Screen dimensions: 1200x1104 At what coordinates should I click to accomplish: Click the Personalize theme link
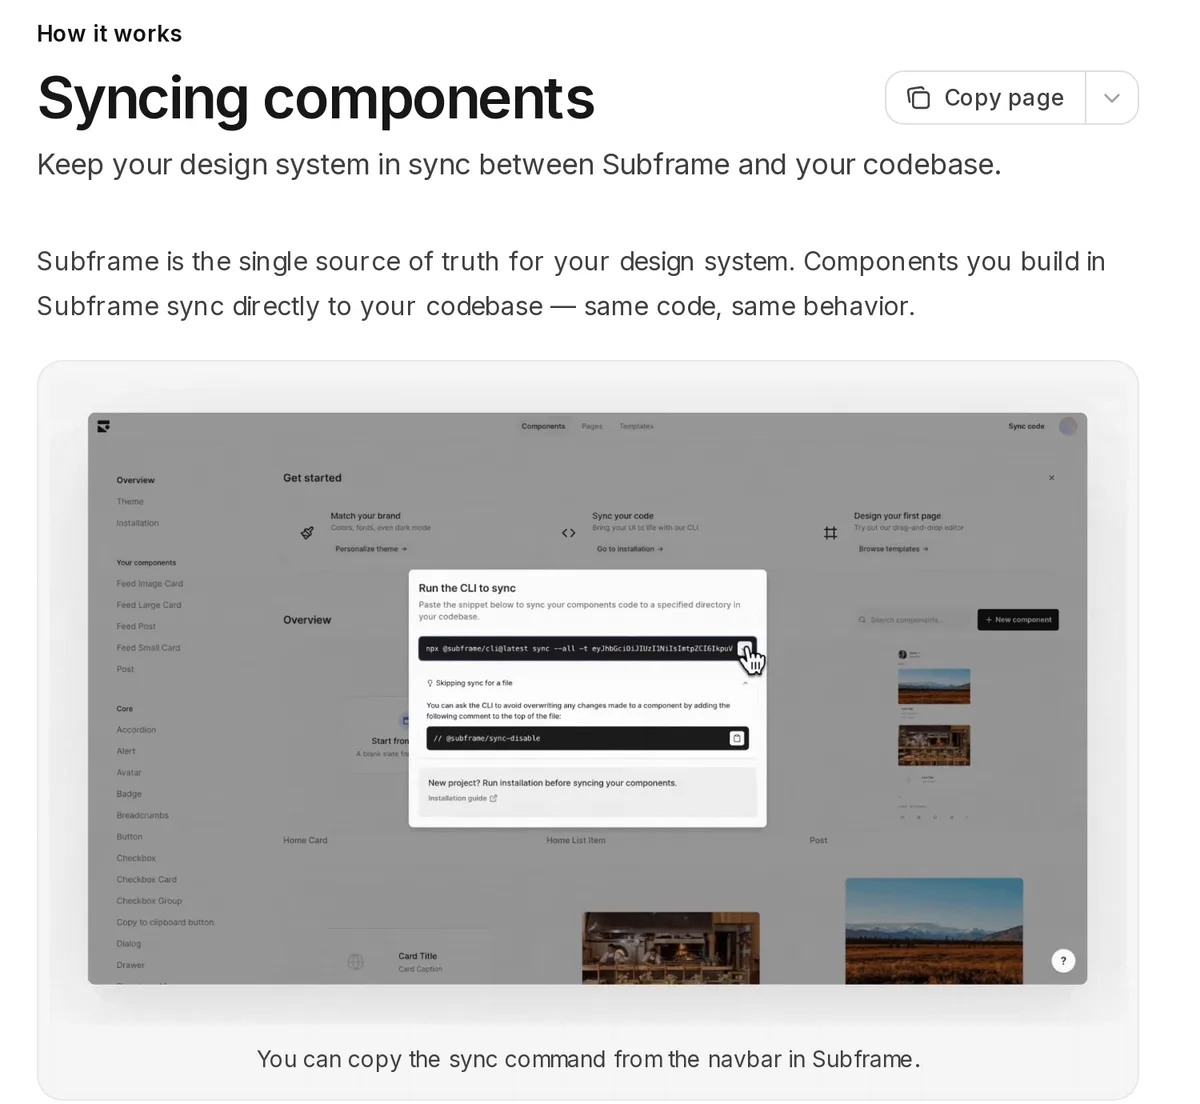[371, 549]
